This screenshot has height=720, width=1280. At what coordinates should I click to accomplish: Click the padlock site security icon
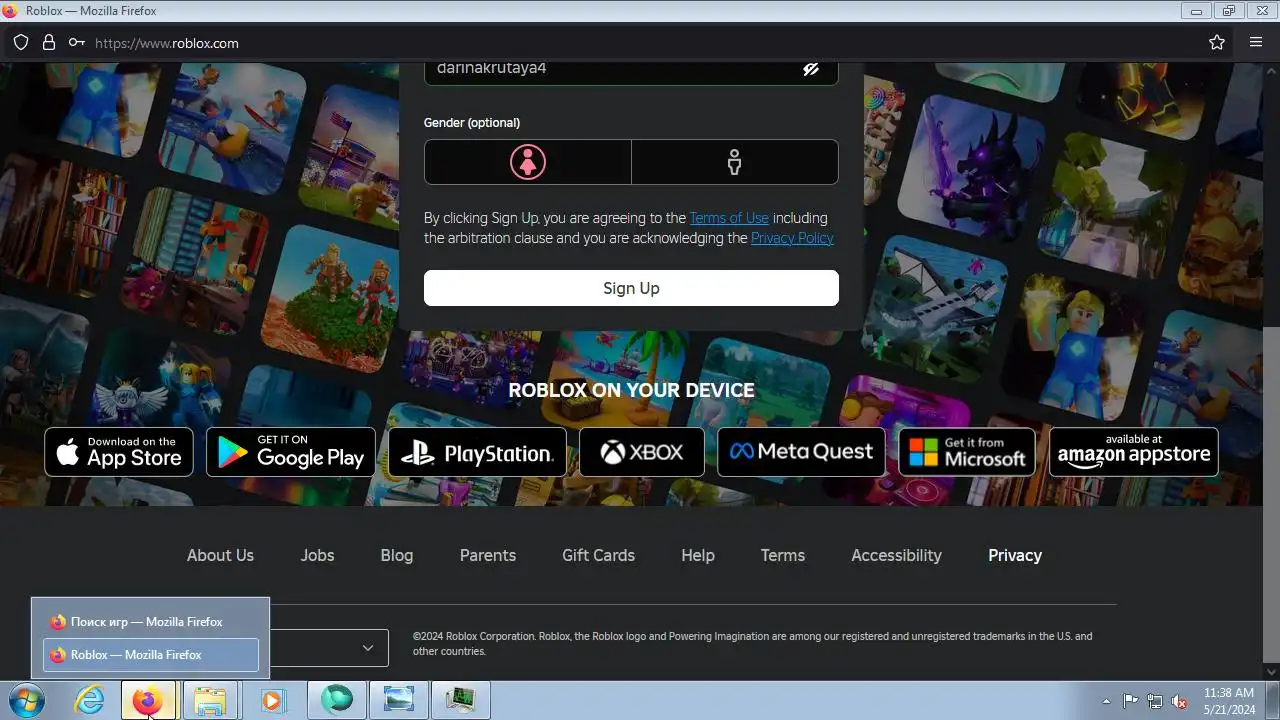[x=49, y=43]
